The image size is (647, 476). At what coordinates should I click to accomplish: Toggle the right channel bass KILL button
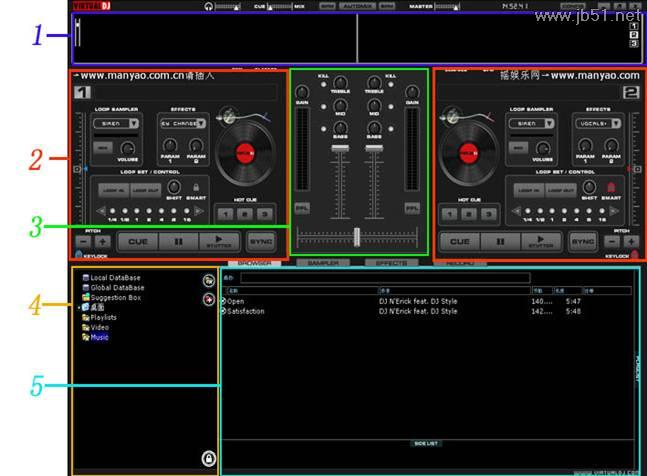[x=391, y=129]
